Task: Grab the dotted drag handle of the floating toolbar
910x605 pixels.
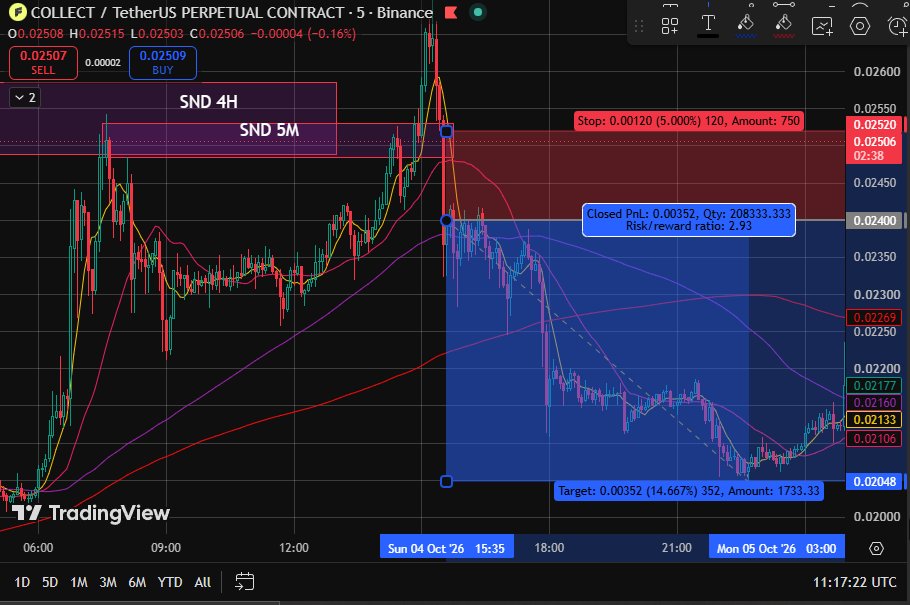Action: [x=639, y=26]
